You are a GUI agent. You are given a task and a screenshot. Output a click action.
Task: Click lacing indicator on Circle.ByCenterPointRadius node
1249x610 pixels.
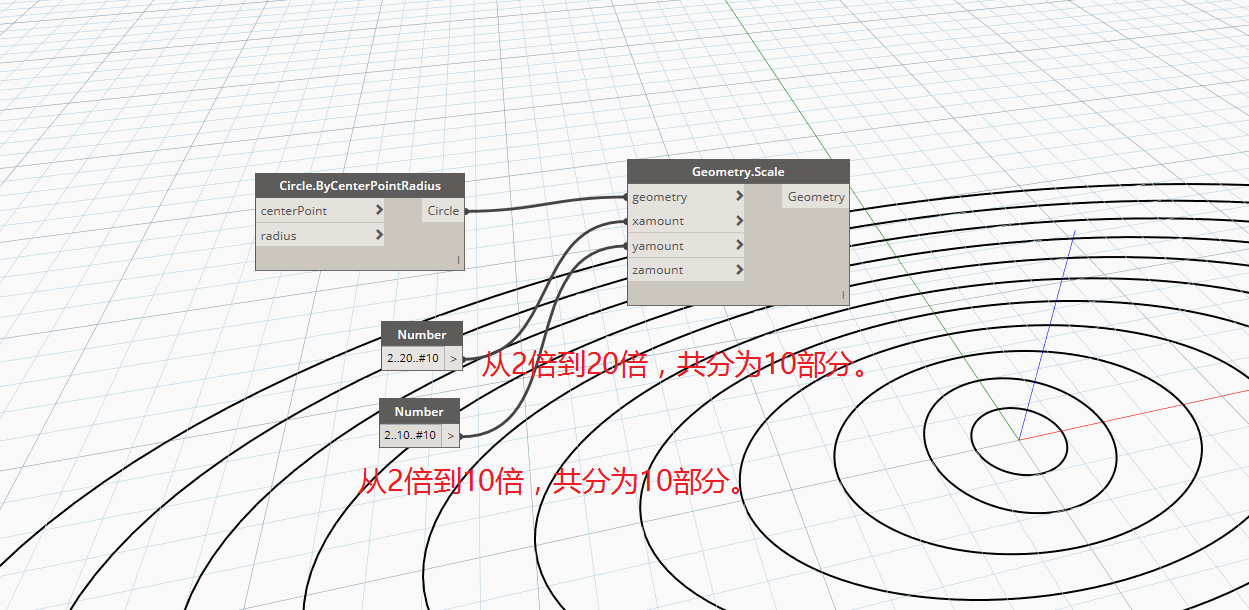coord(459,260)
